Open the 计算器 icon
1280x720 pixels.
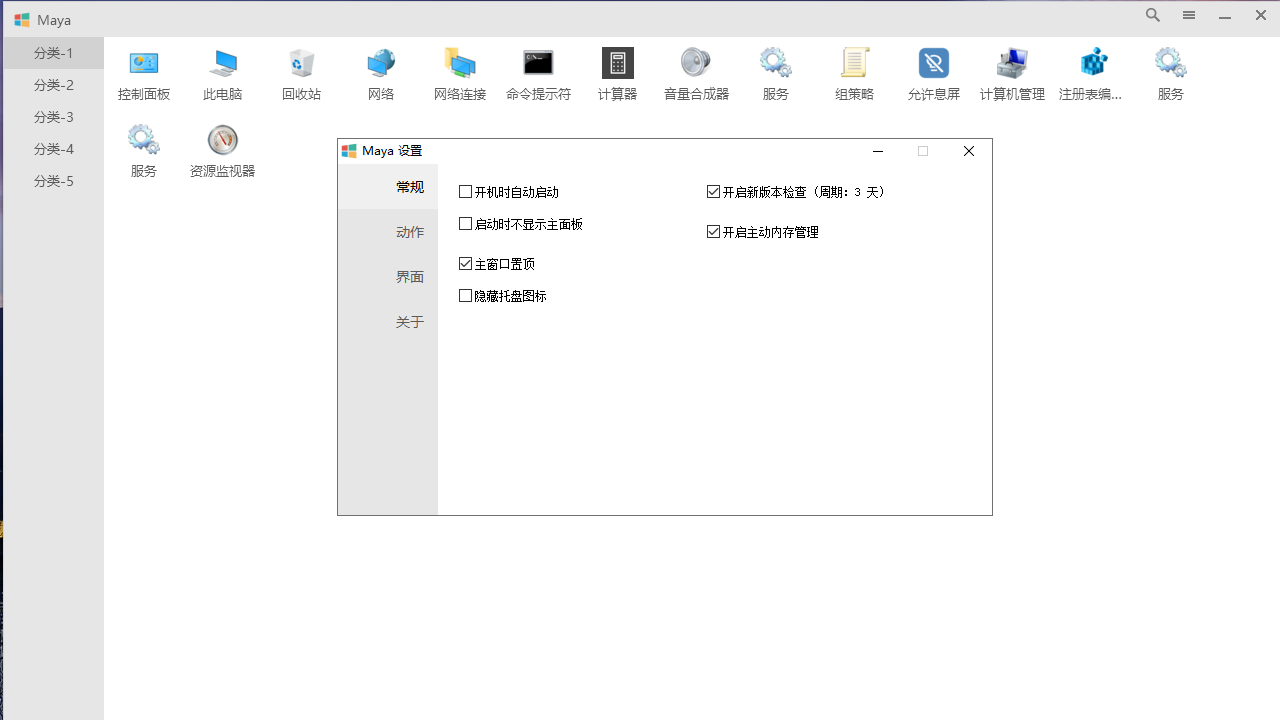(x=617, y=73)
